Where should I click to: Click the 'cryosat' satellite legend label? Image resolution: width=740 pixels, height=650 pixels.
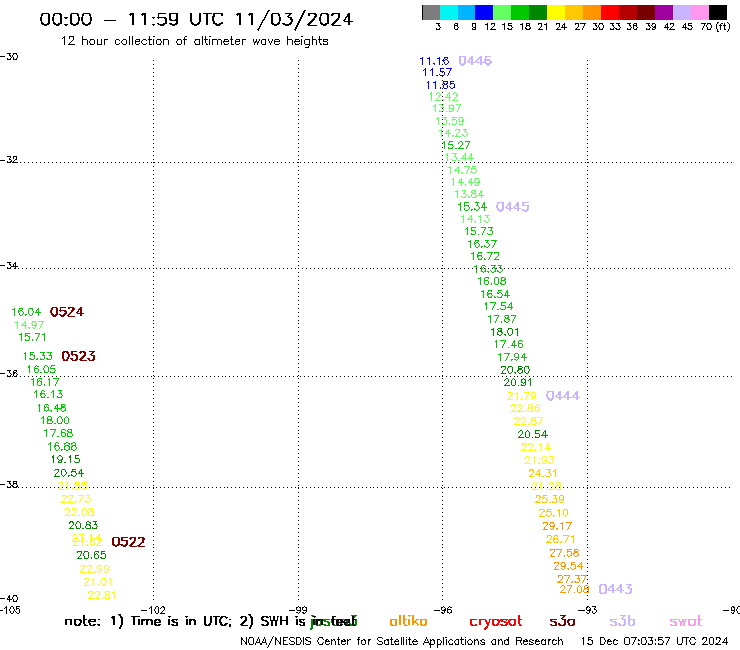496,622
